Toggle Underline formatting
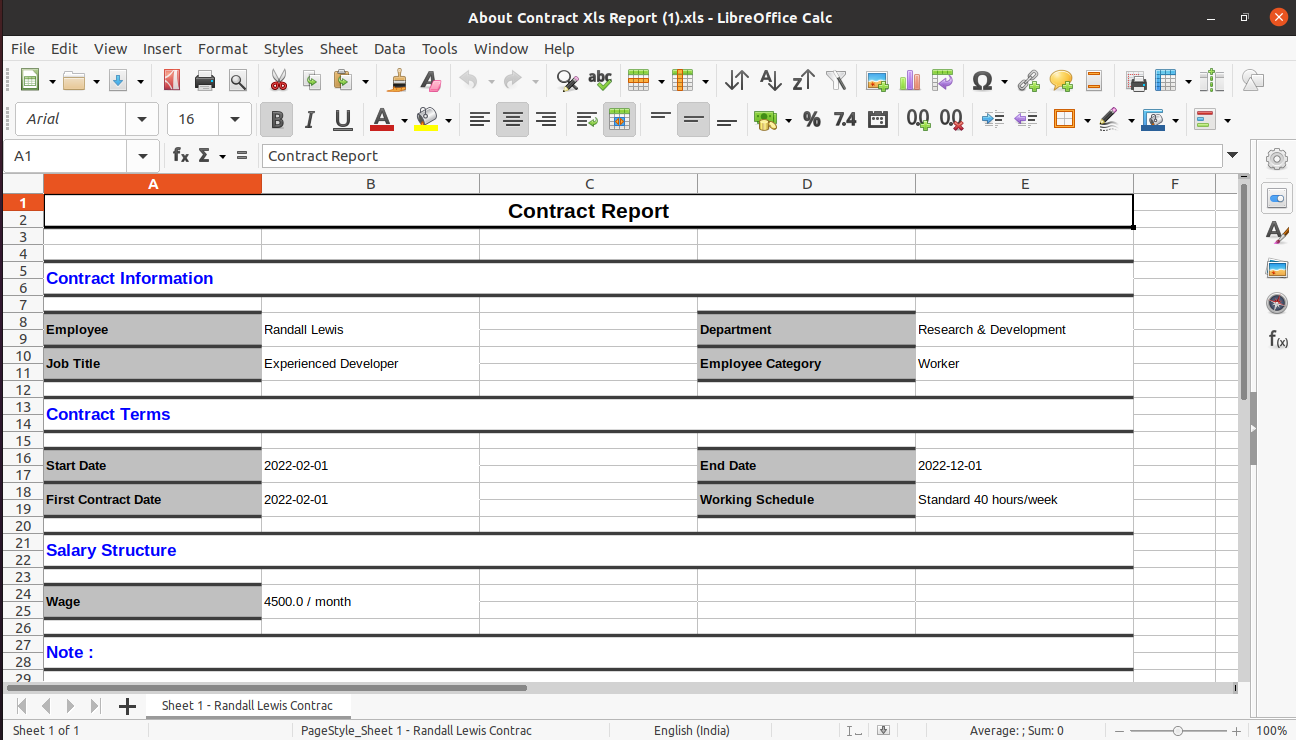The width and height of the screenshot is (1296, 740). (343, 120)
